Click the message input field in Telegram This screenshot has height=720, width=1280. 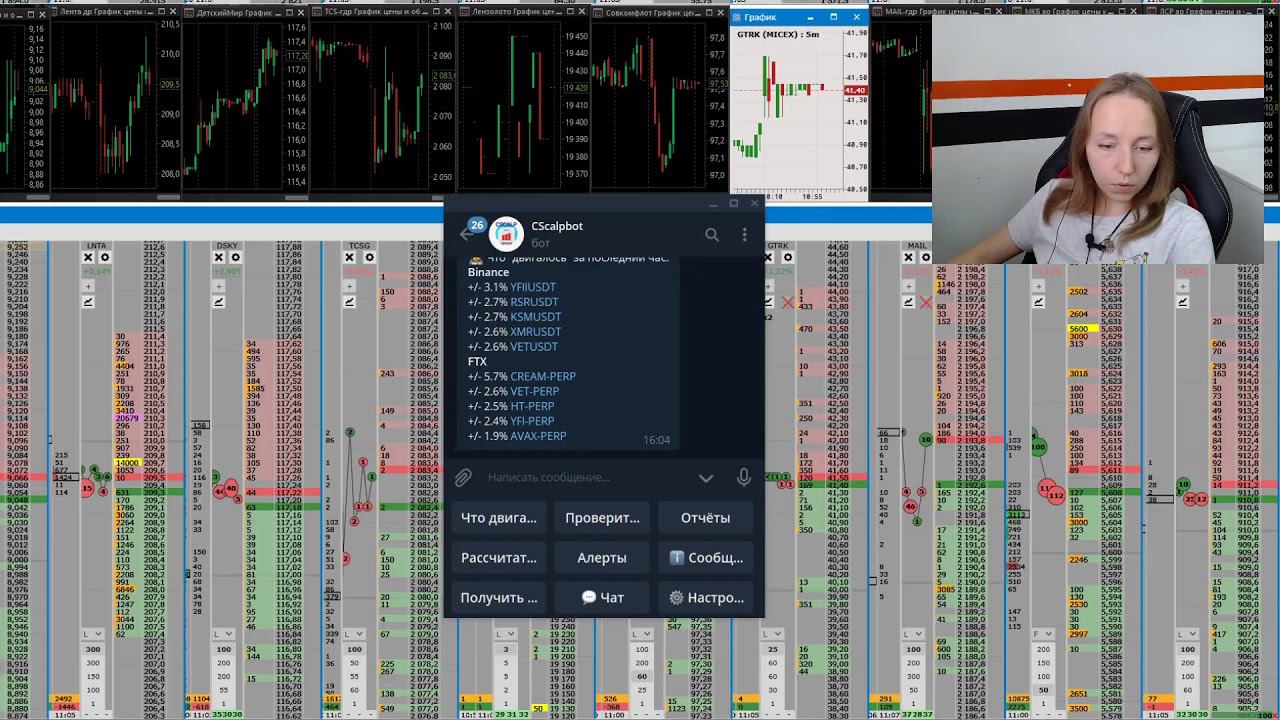[588, 478]
